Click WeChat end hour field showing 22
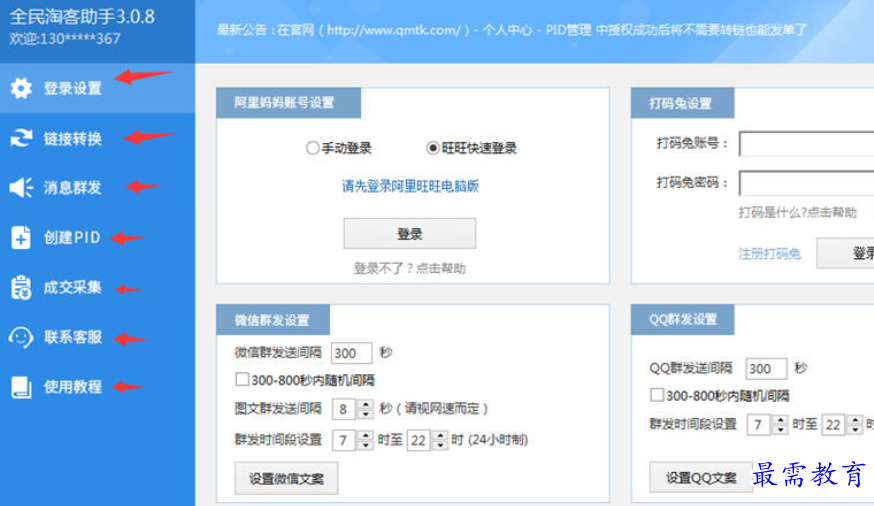This screenshot has width=874, height=506. pos(420,440)
